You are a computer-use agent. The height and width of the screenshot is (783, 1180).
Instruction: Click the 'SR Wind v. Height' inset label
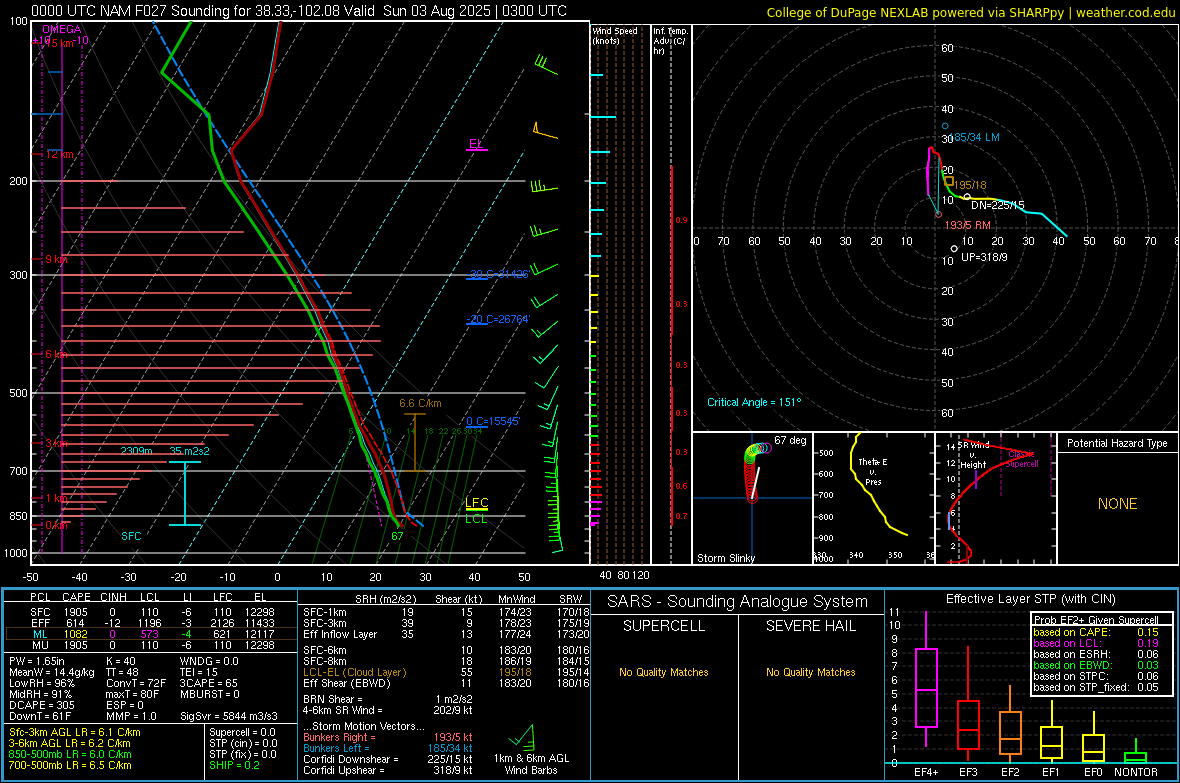[x=974, y=455]
